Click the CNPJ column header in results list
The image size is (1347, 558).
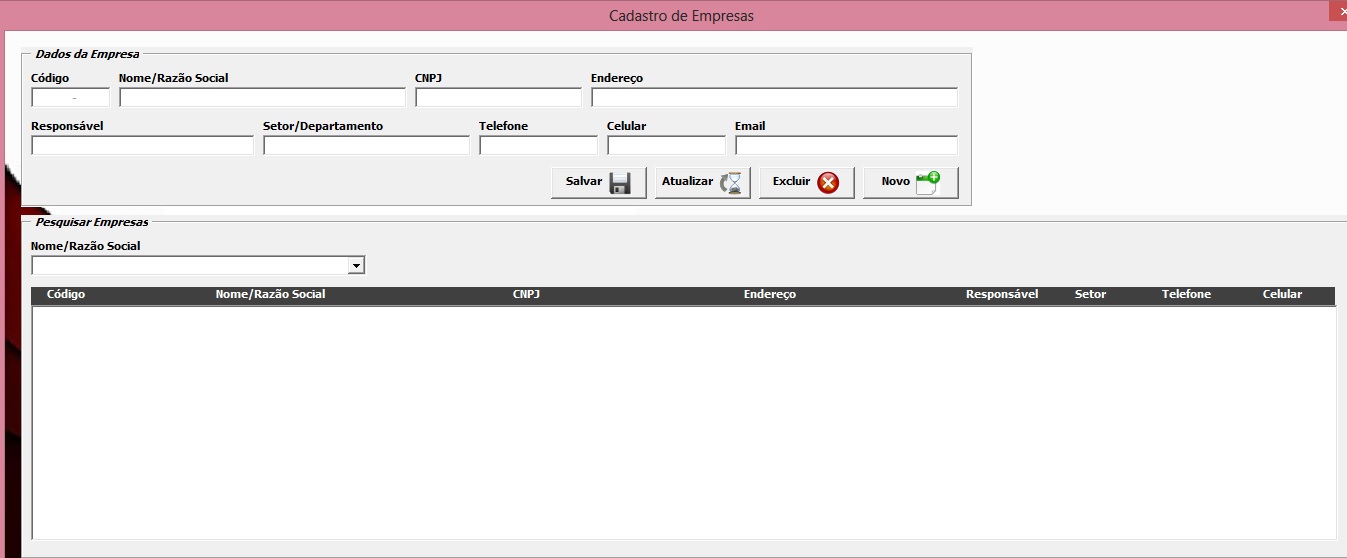pyautogui.click(x=526, y=295)
